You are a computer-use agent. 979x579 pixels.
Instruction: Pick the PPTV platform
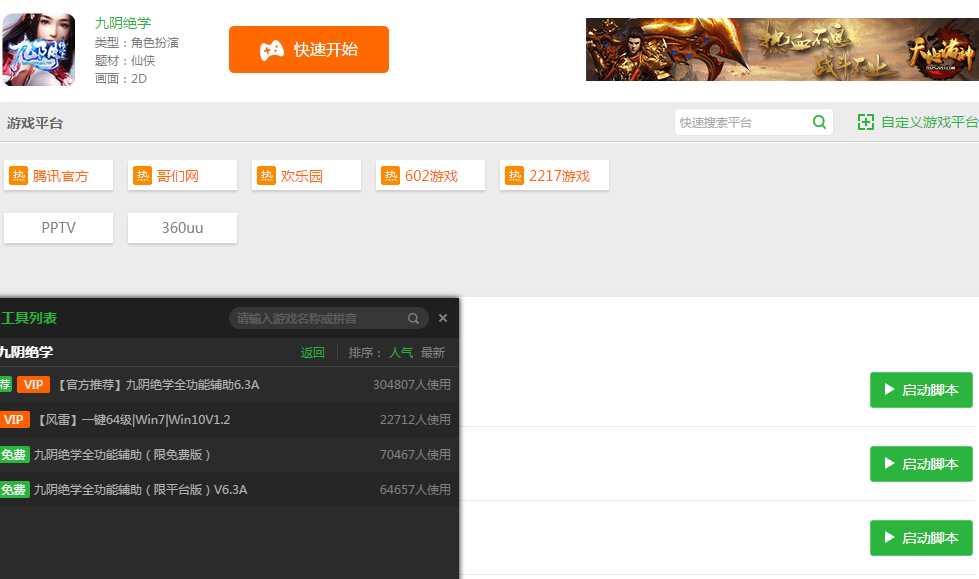point(58,228)
